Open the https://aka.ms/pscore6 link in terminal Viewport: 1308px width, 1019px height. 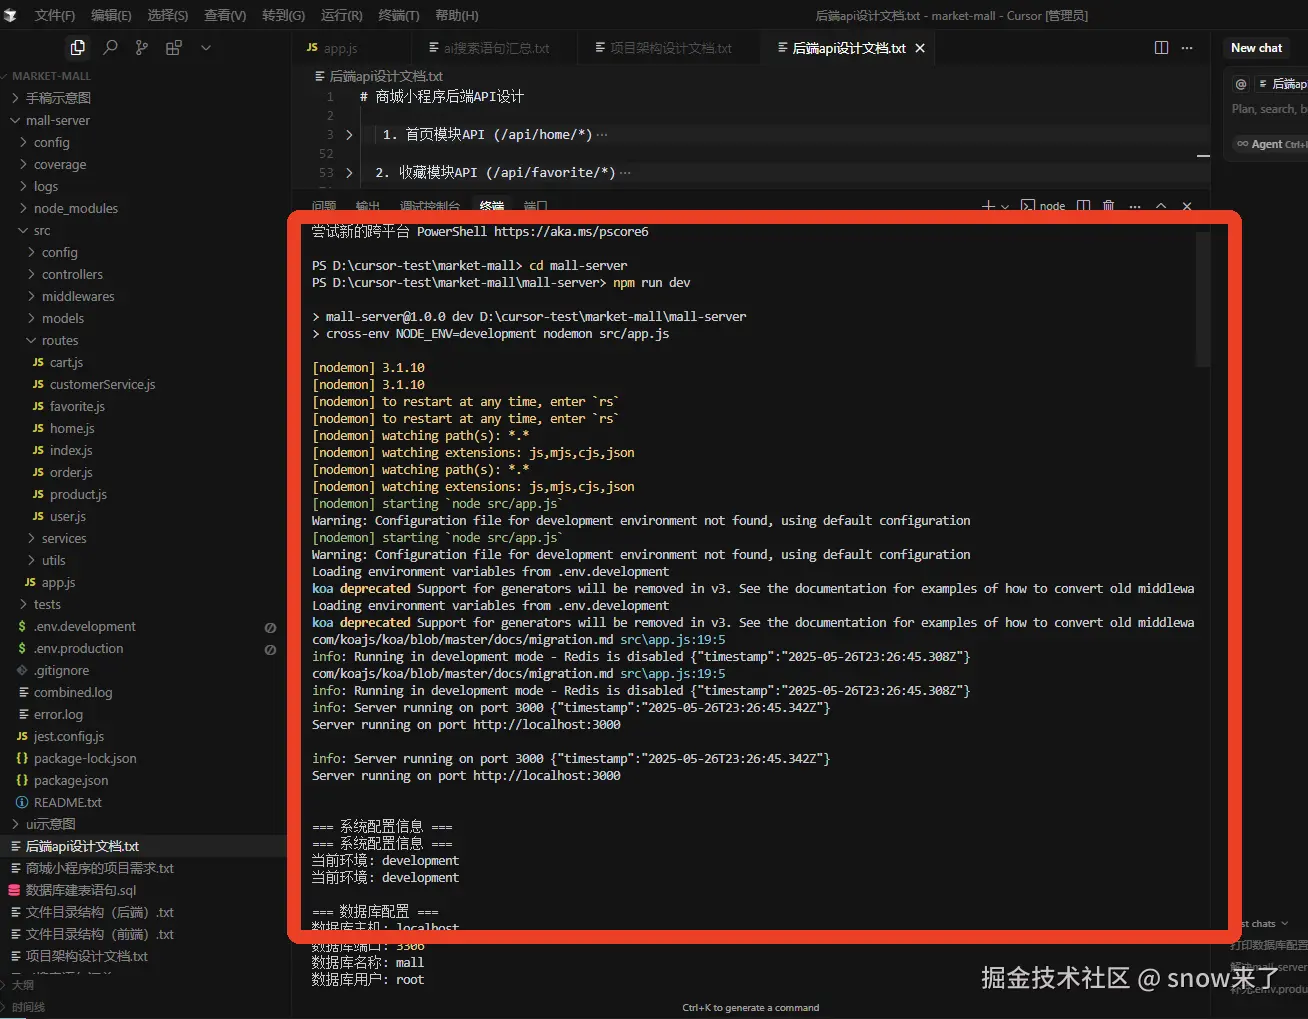571,232
